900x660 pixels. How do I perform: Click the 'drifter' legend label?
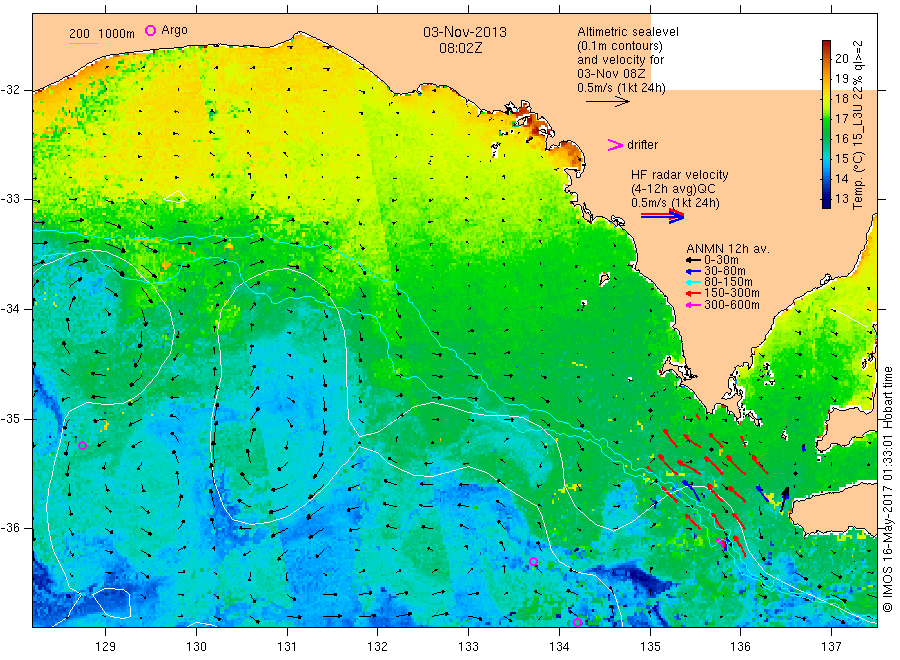point(642,145)
